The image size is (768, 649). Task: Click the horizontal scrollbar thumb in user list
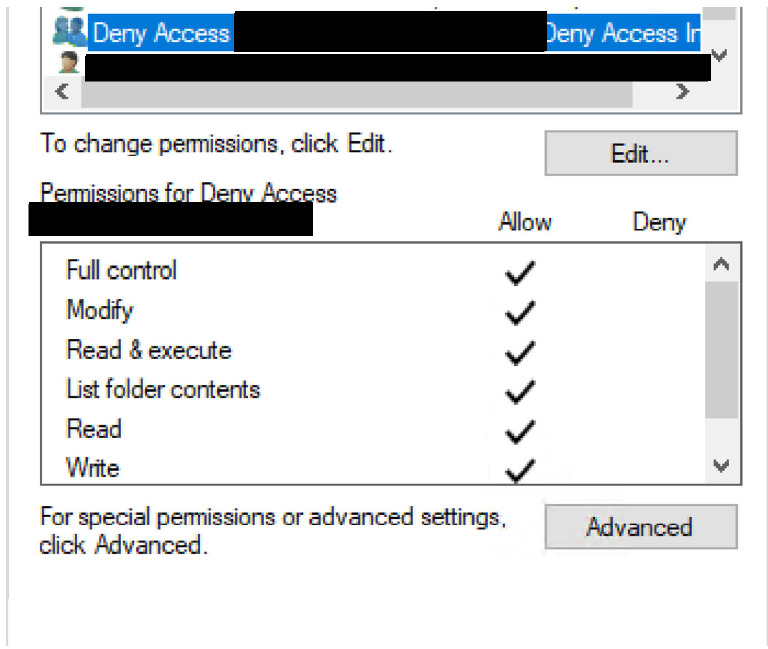355,93
